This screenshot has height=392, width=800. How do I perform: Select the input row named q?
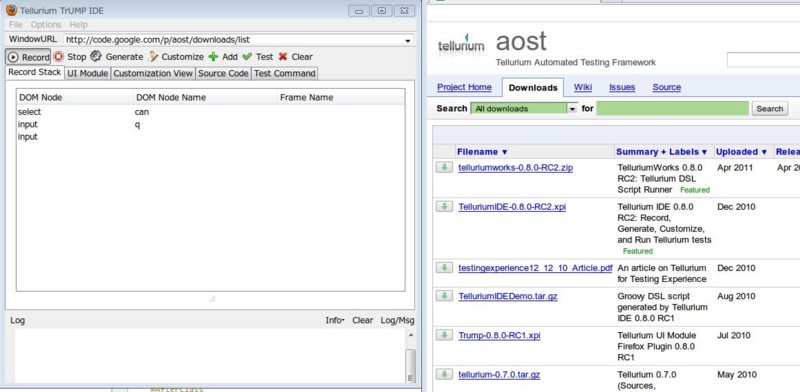click(x=211, y=124)
